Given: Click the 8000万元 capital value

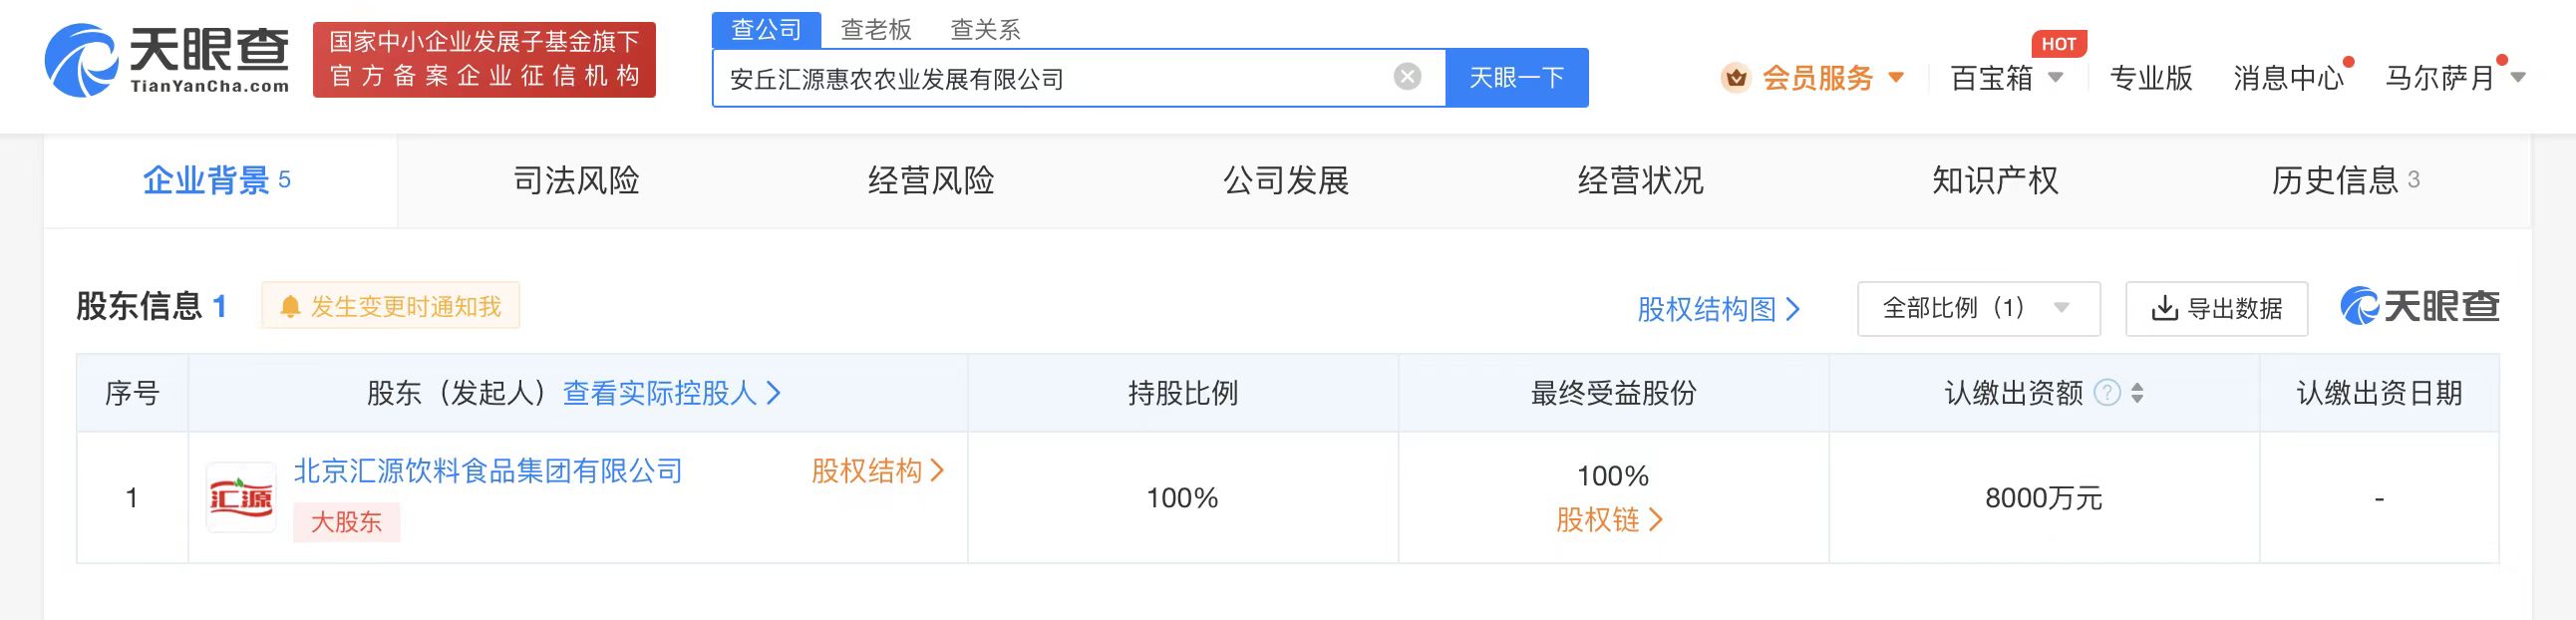Looking at the screenshot, I should pyautogui.click(x=2044, y=498).
